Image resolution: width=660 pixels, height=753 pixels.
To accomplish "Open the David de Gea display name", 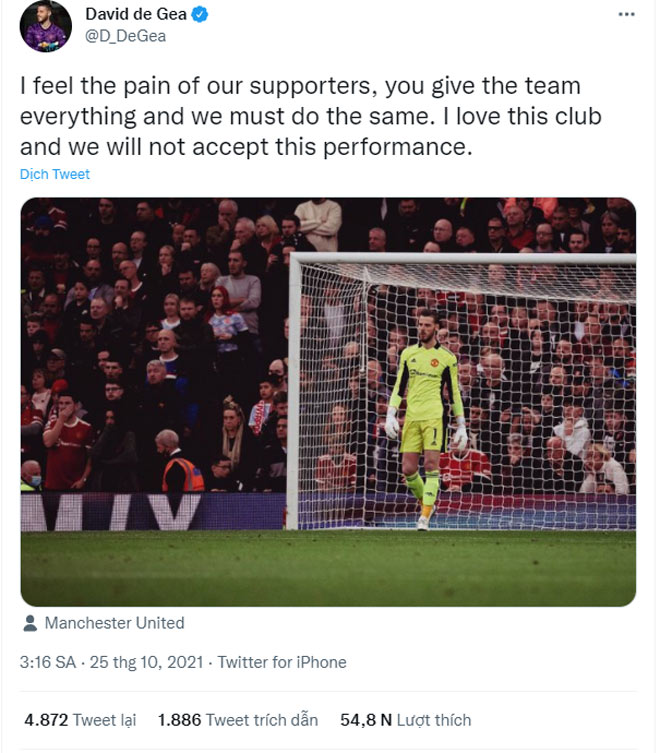I will click(x=143, y=16).
